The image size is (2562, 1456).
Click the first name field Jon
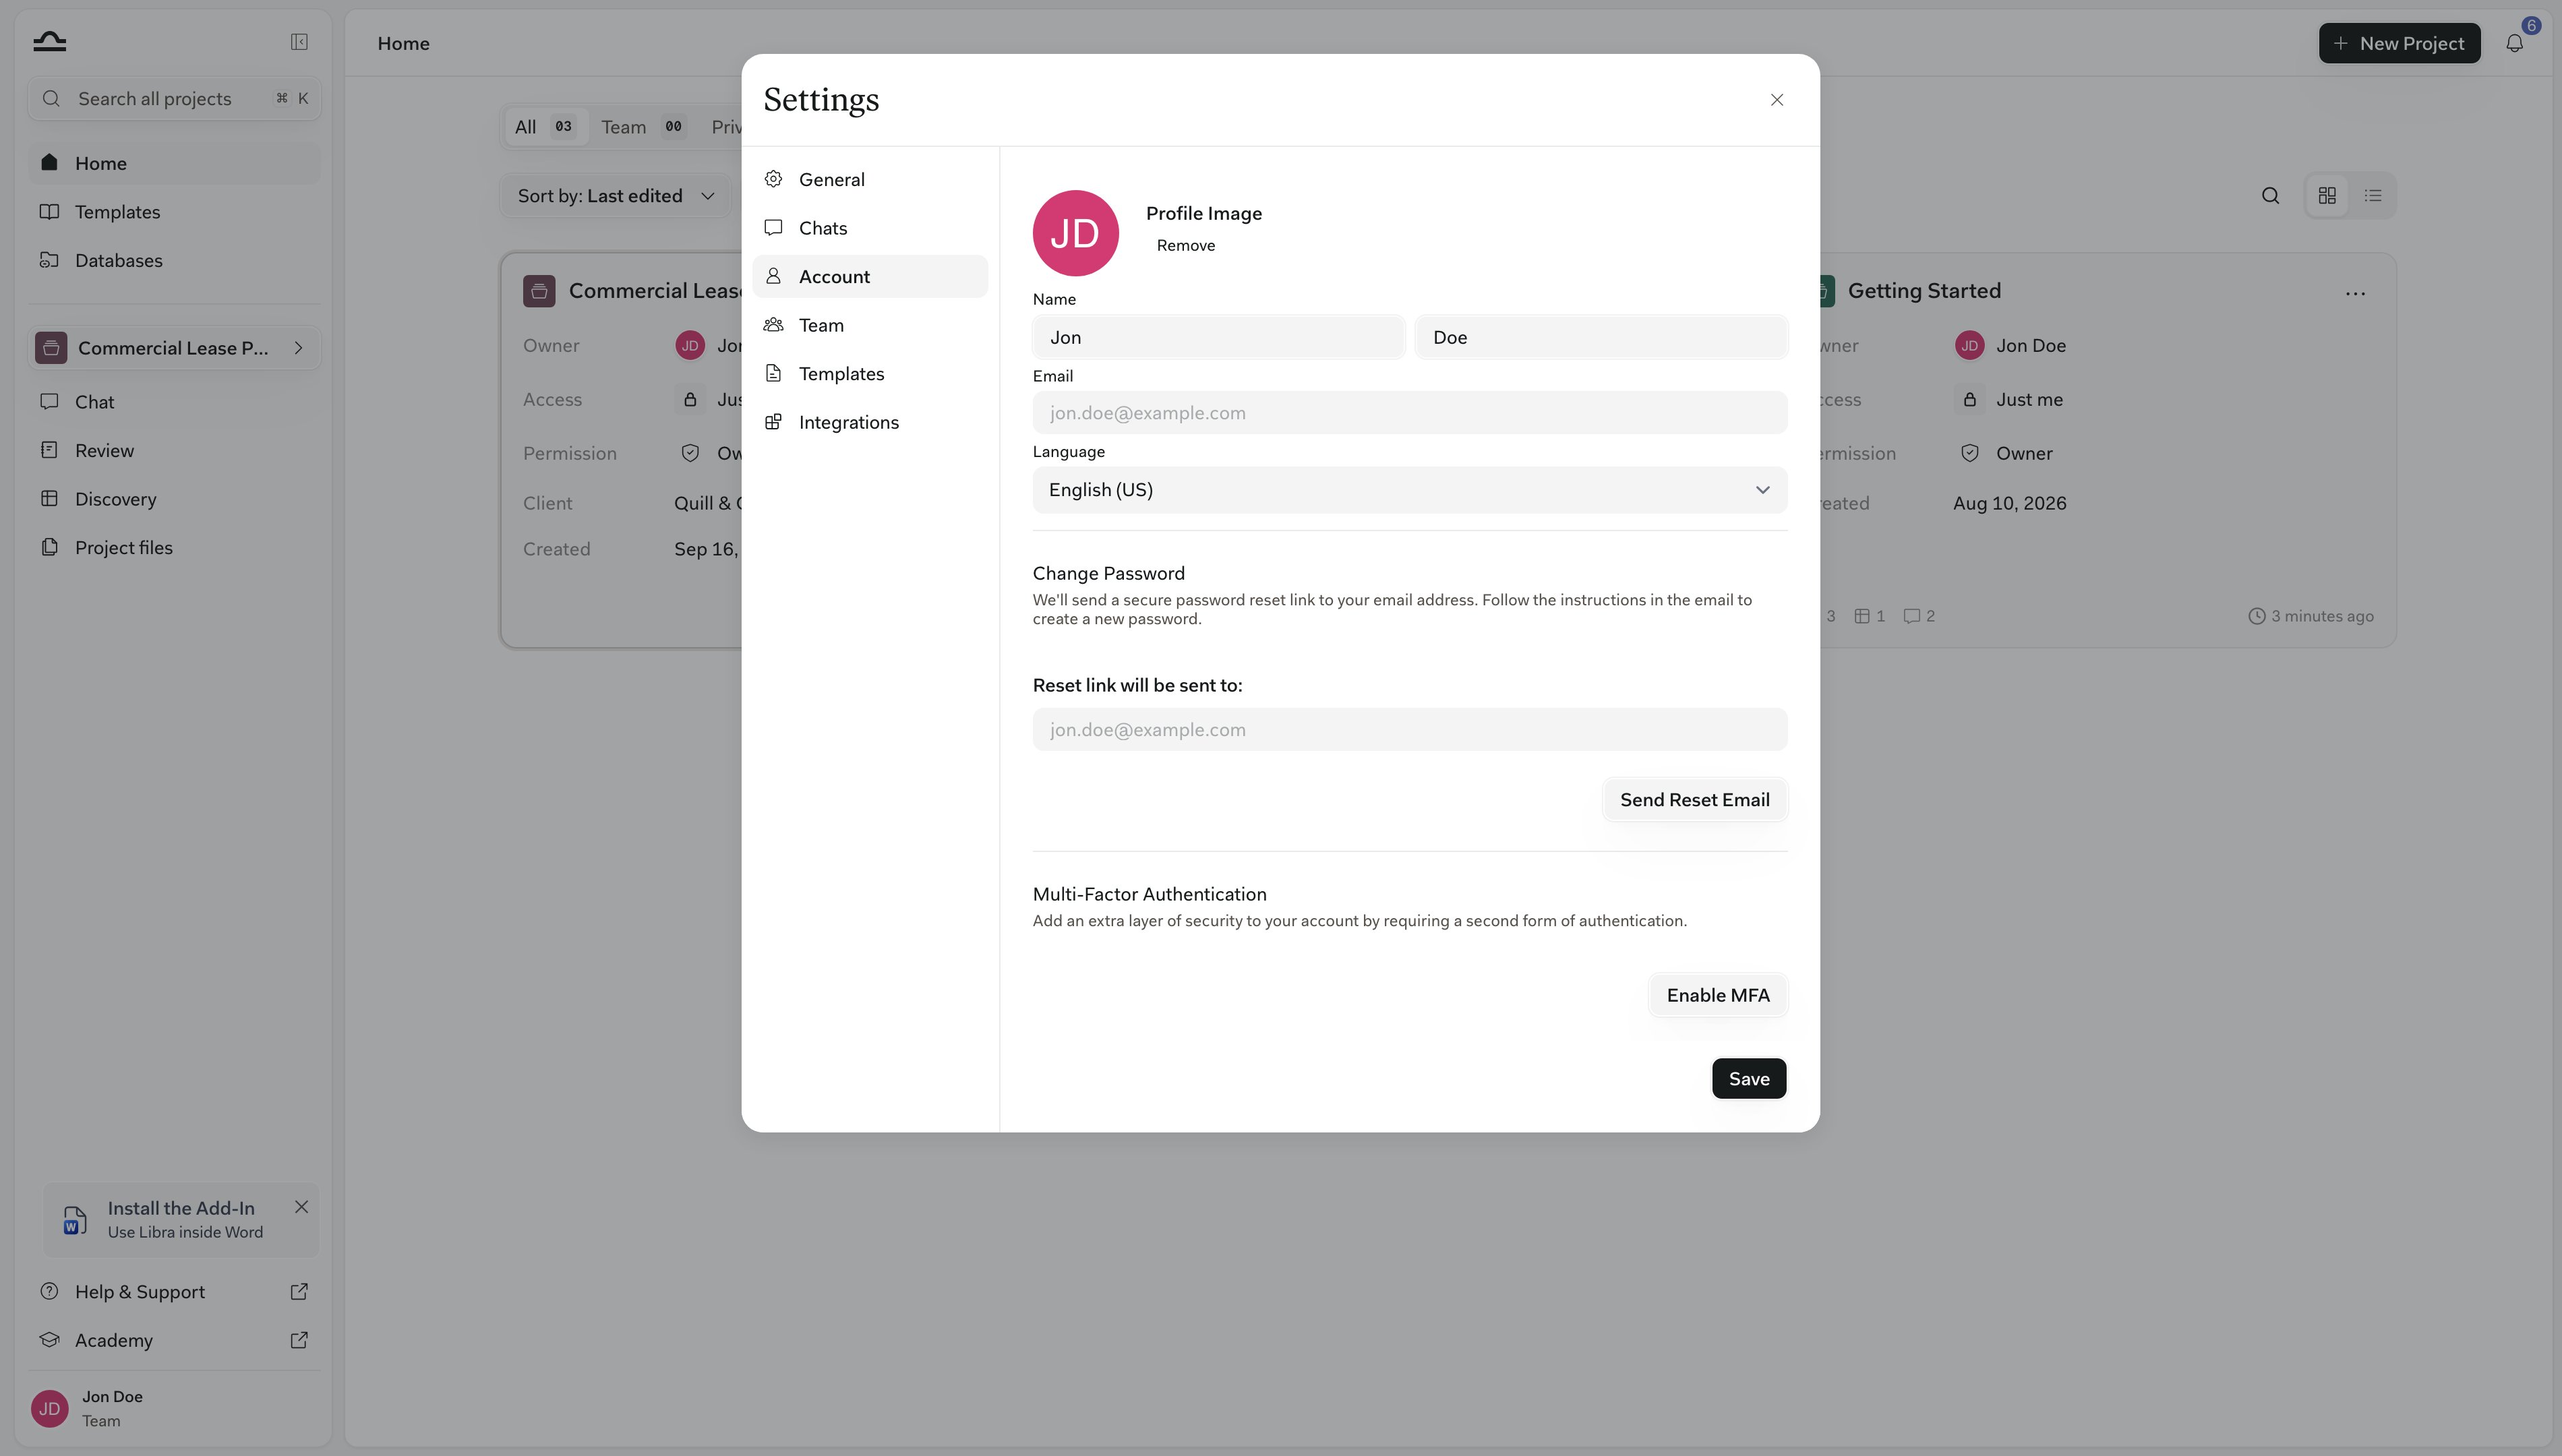point(1218,337)
